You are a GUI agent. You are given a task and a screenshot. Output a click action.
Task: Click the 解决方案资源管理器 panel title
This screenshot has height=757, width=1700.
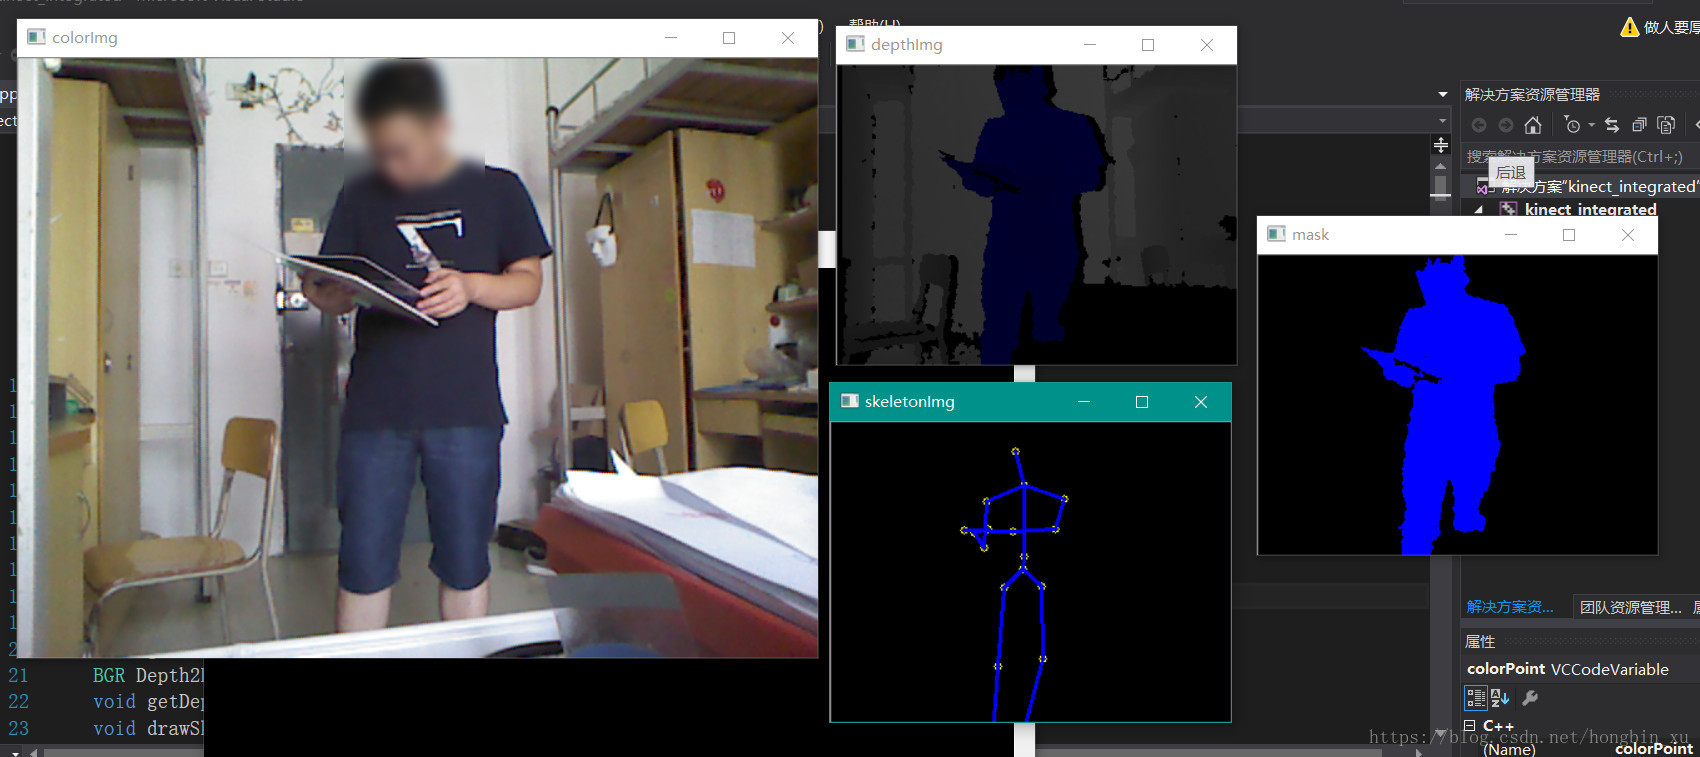click(1532, 94)
